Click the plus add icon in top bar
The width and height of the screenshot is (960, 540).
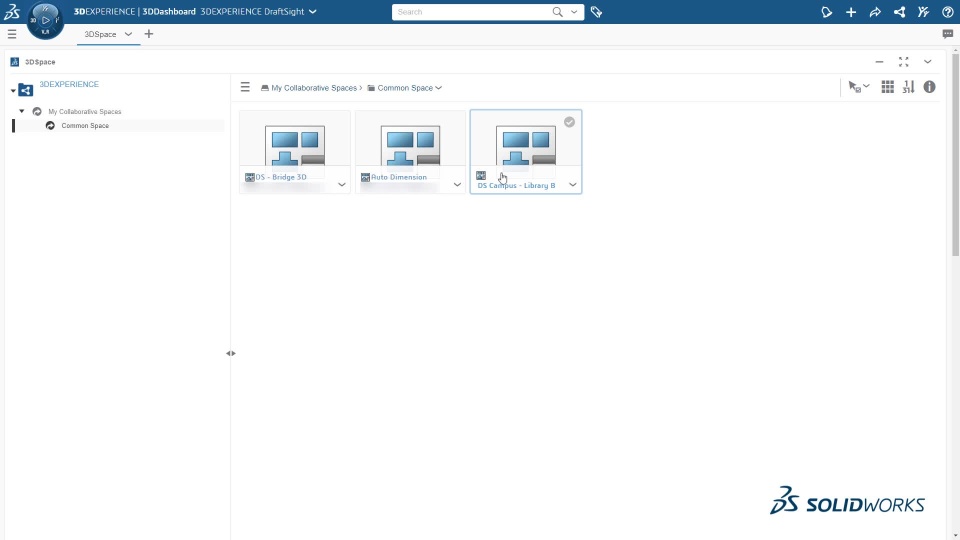(851, 12)
